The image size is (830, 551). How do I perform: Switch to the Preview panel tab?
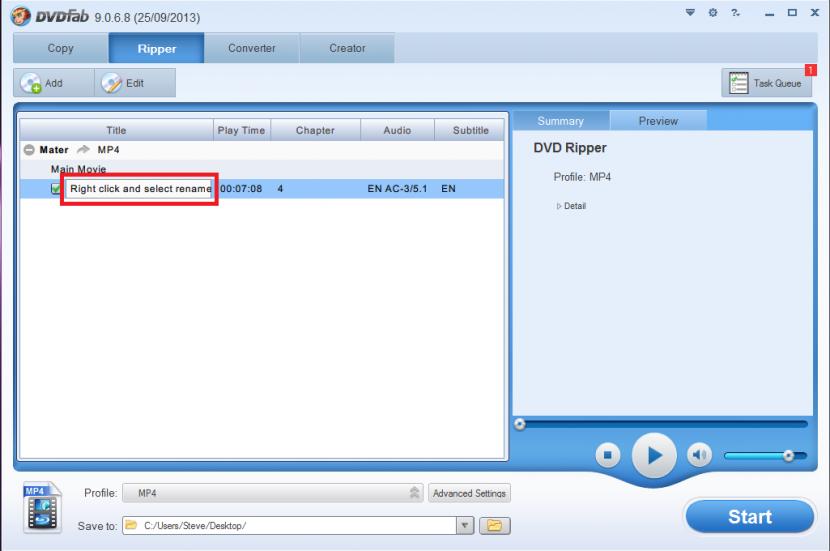tap(658, 121)
